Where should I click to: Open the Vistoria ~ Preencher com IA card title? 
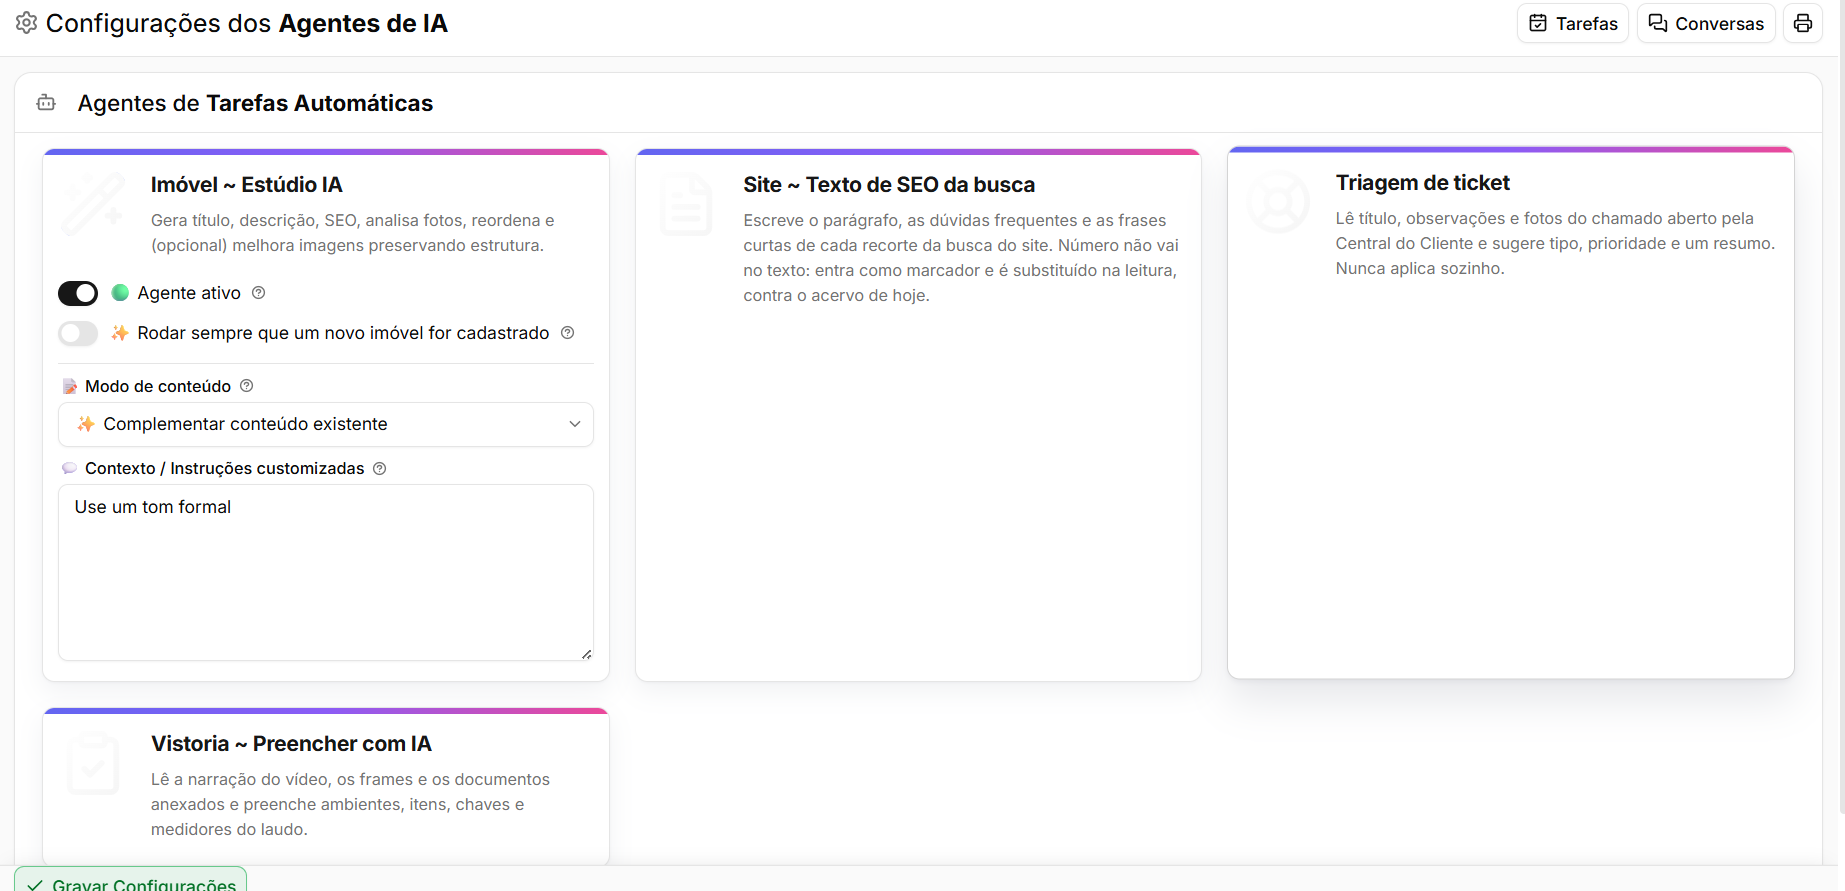tap(291, 744)
